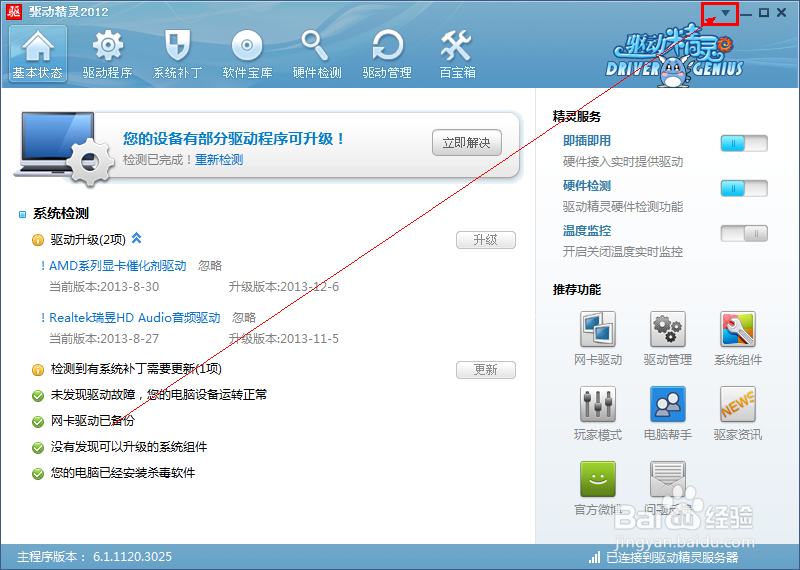Open the title bar dropdown menu arrow

[x=725, y=13]
